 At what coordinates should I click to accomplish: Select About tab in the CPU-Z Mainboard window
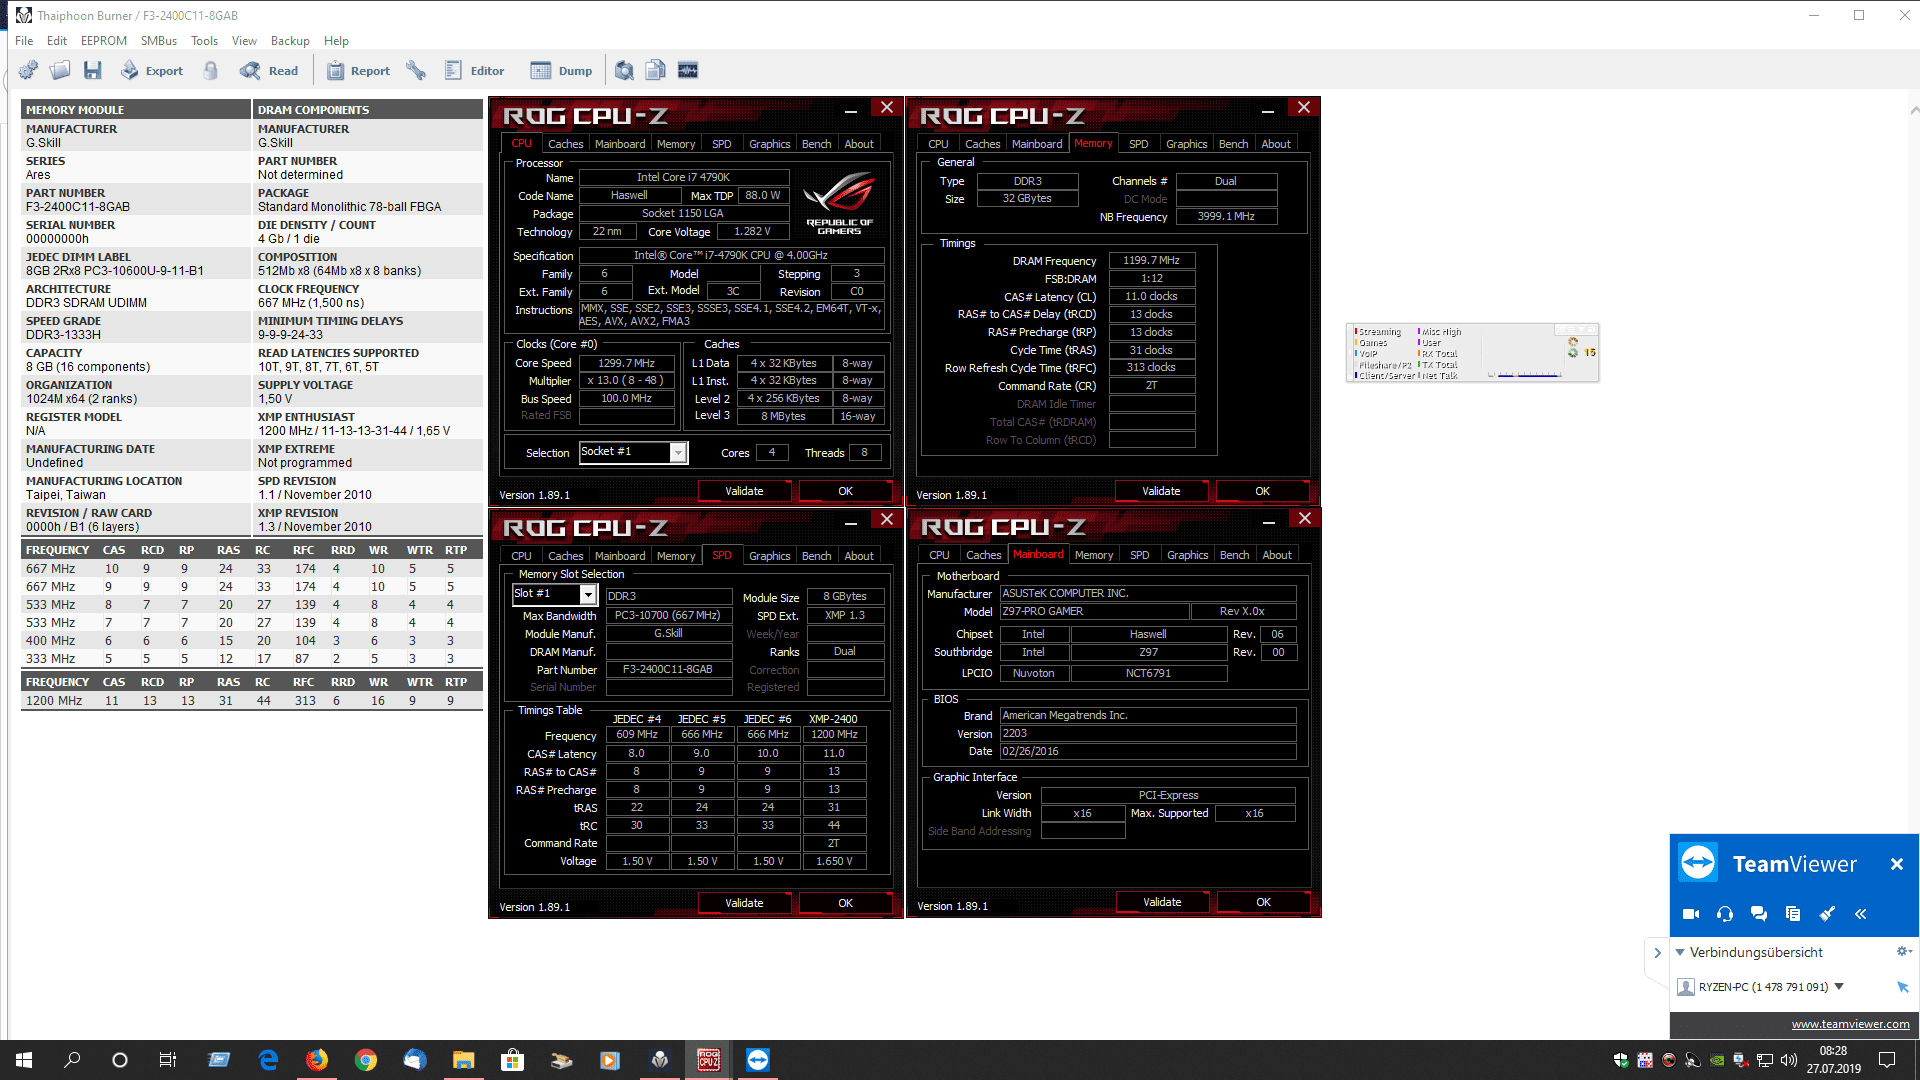point(1276,555)
